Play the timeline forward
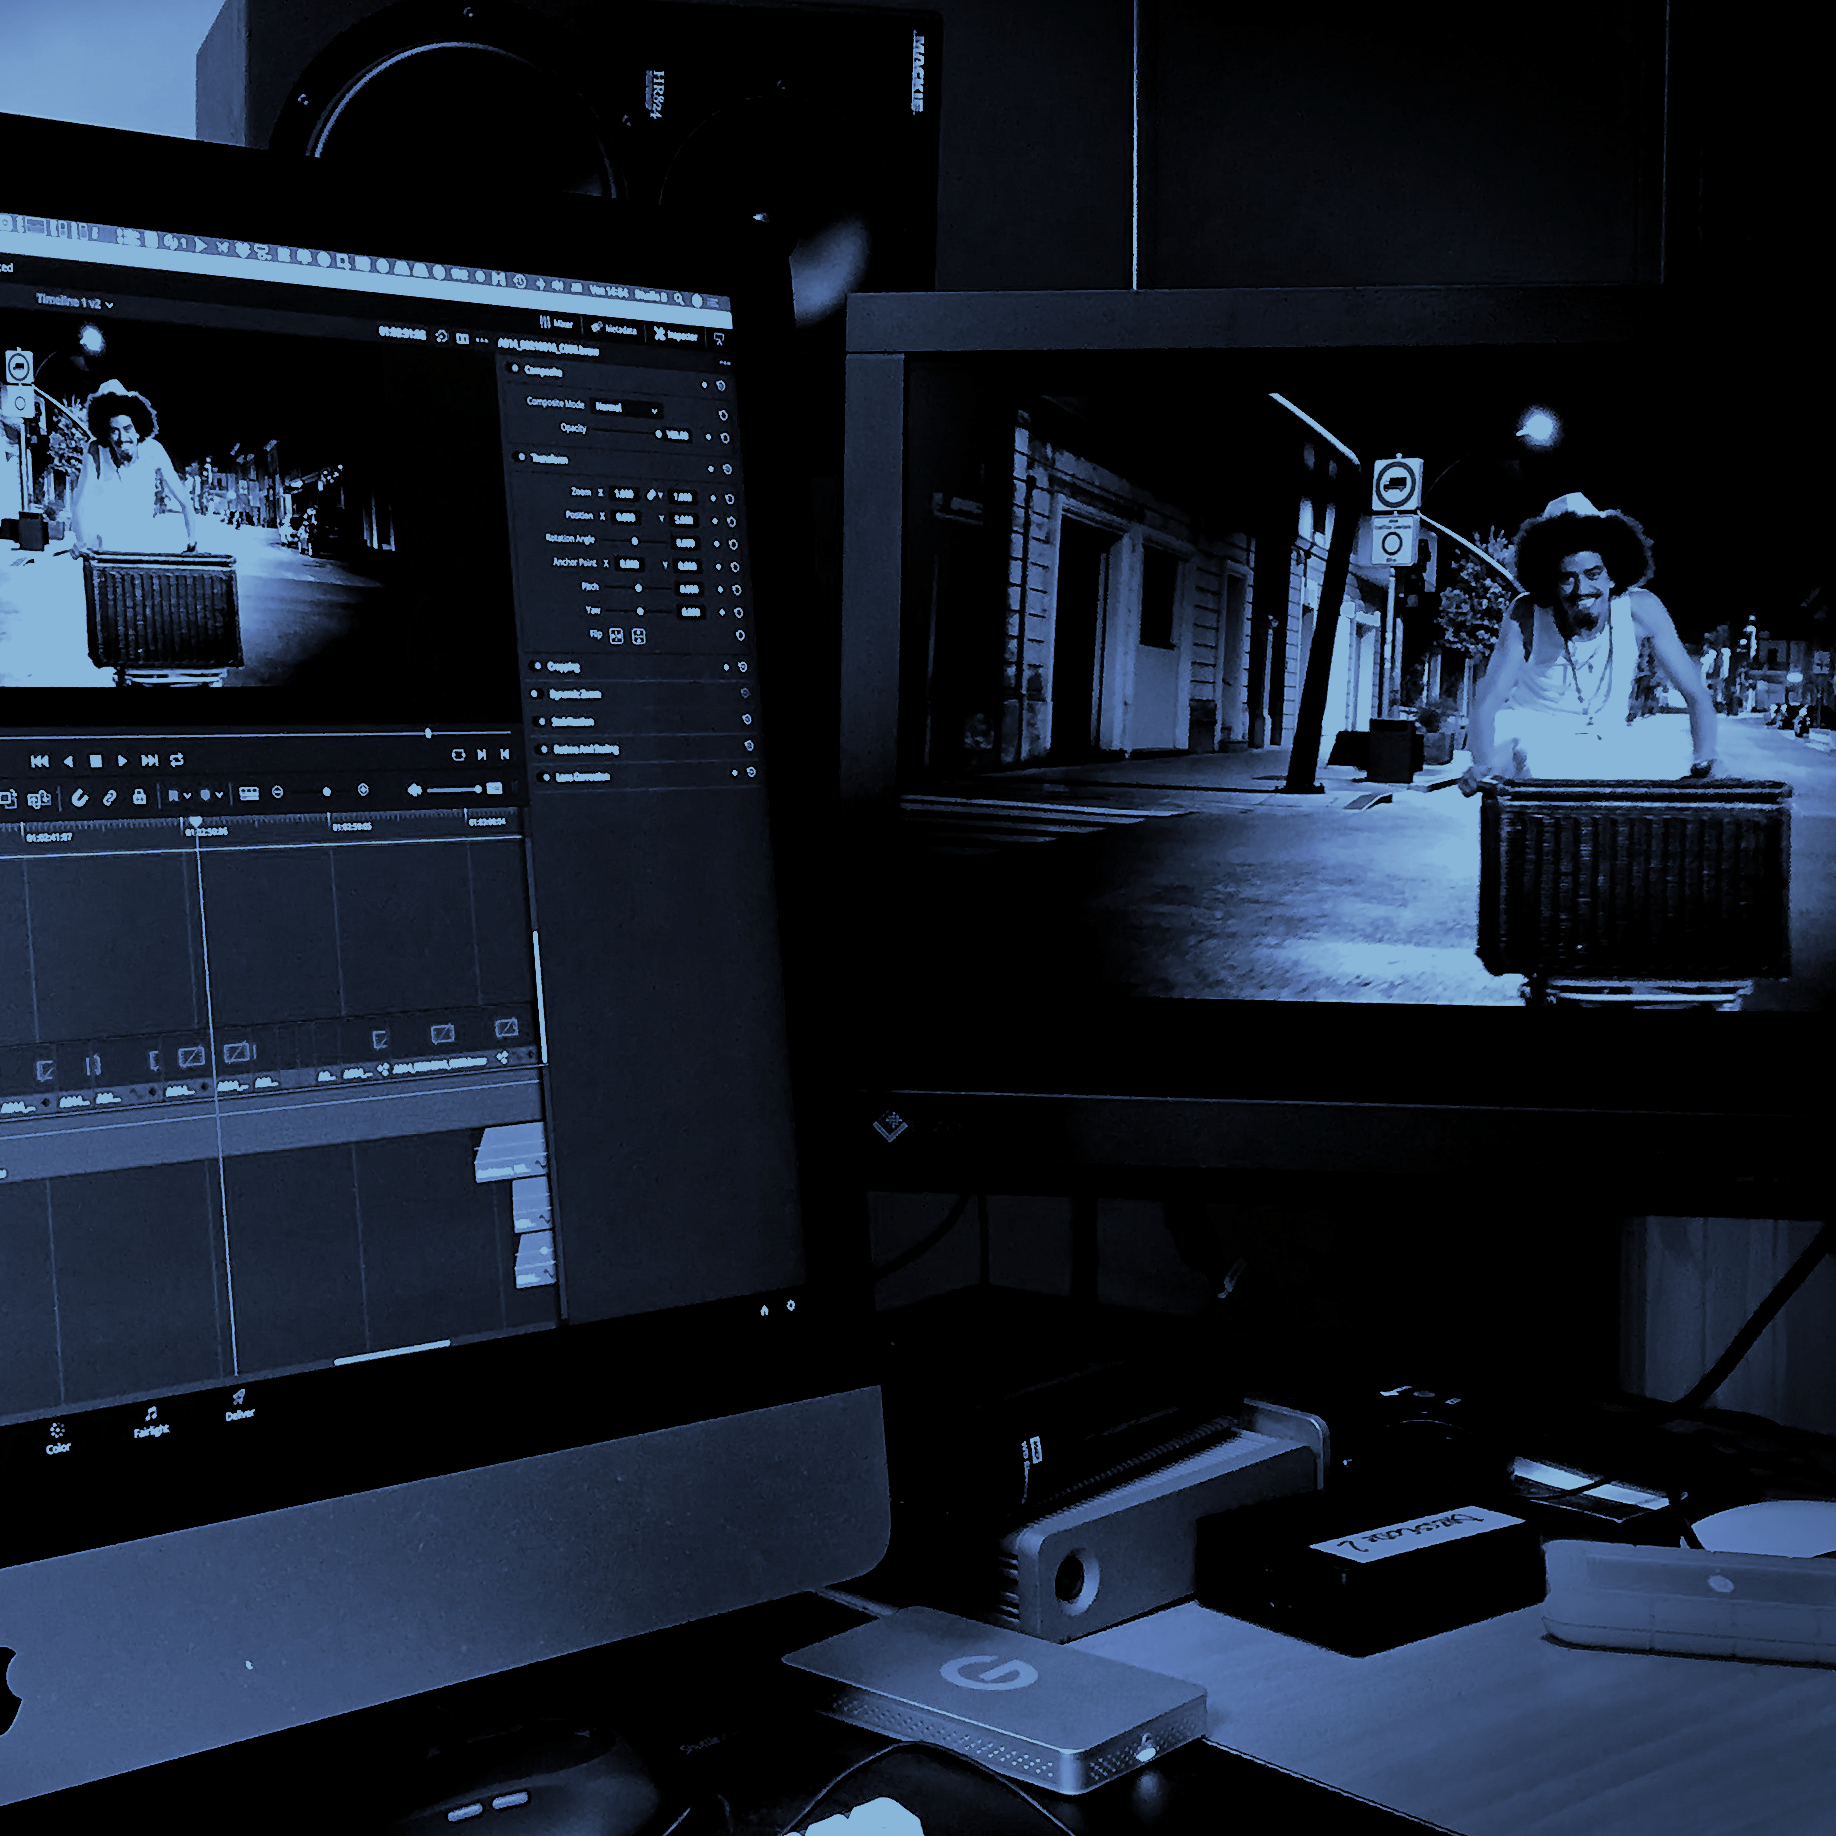 point(122,760)
